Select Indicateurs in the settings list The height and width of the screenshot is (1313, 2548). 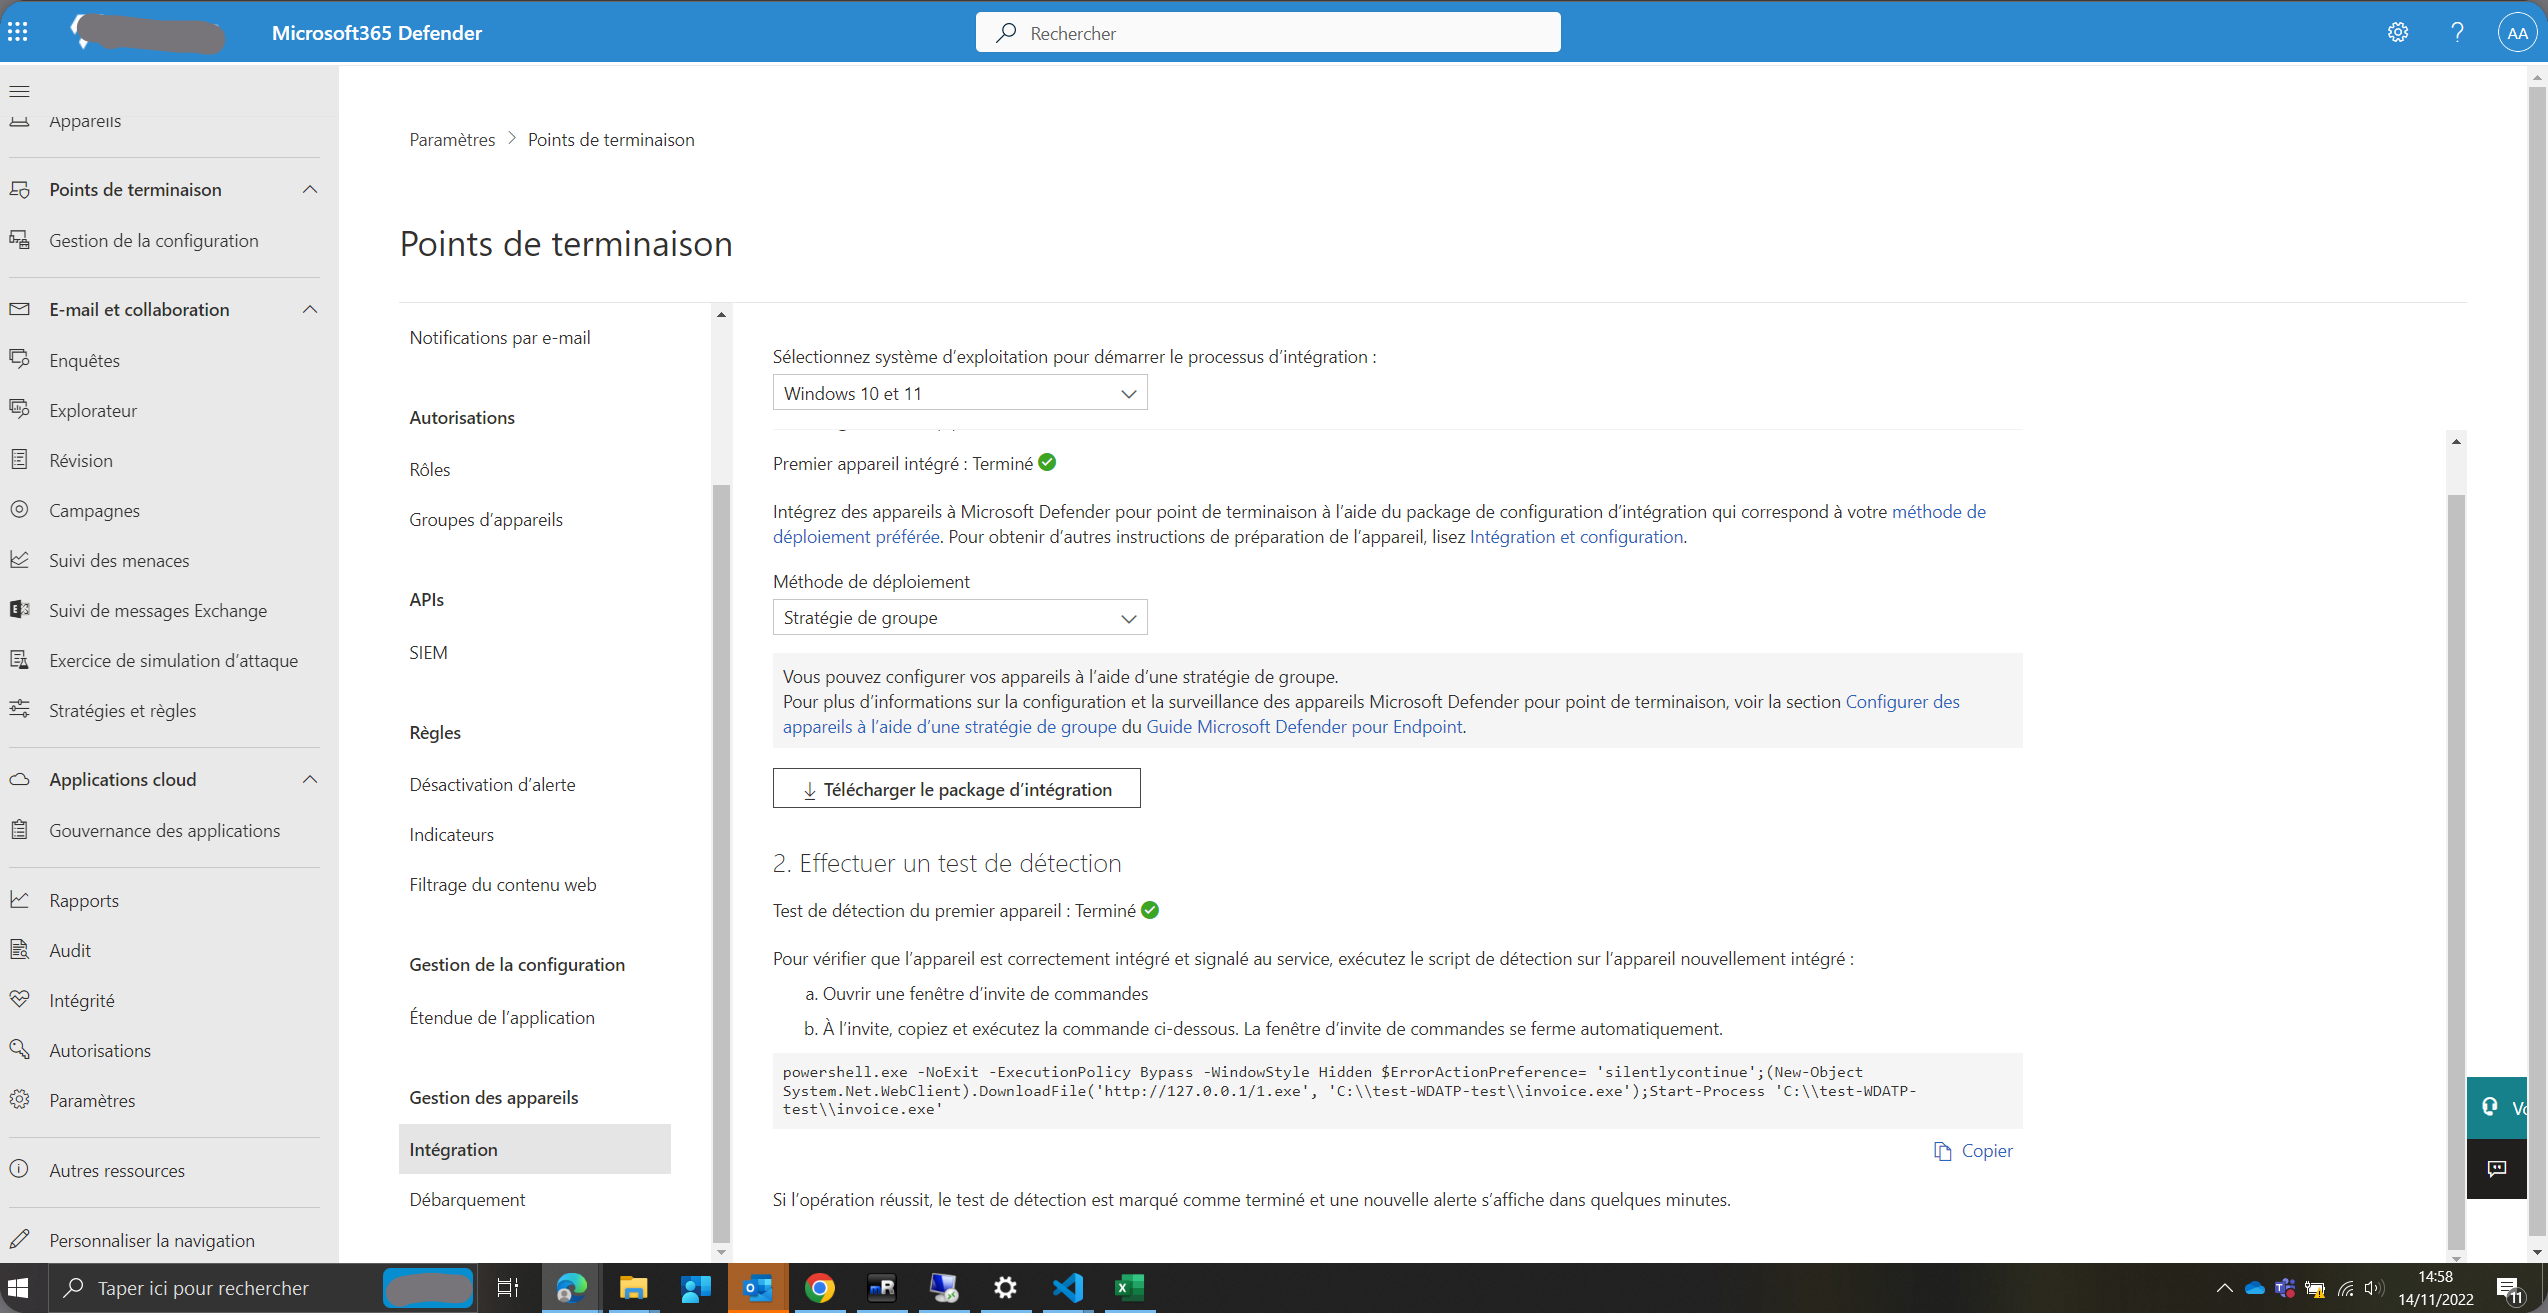click(451, 834)
